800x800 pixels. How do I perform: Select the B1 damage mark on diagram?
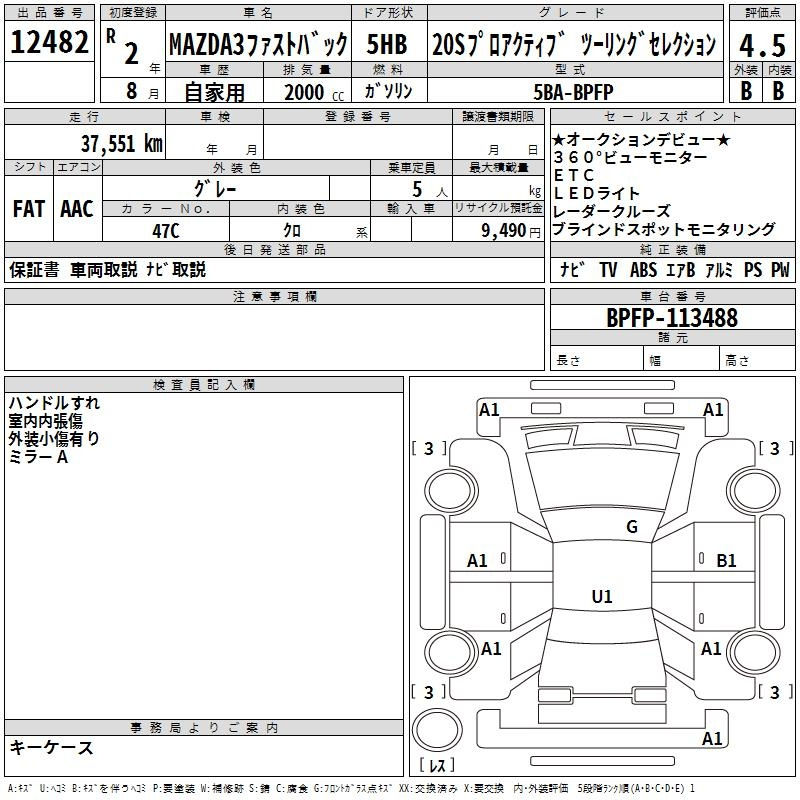click(x=726, y=561)
